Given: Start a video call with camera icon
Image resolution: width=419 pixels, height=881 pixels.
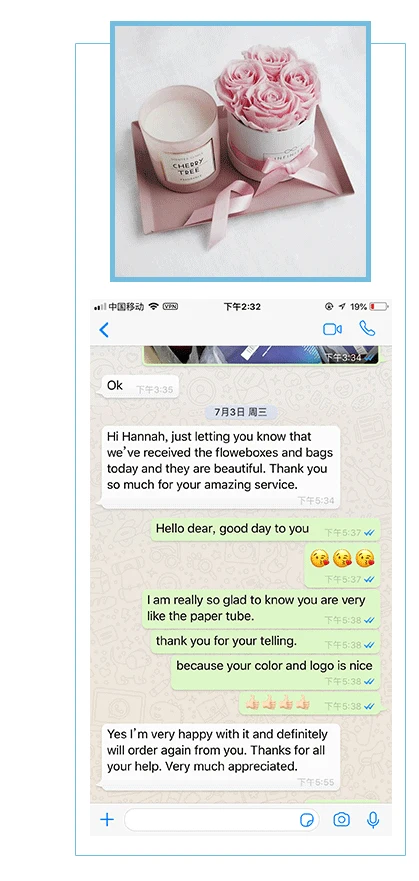Looking at the screenshot, I should (x=333, y=329).
